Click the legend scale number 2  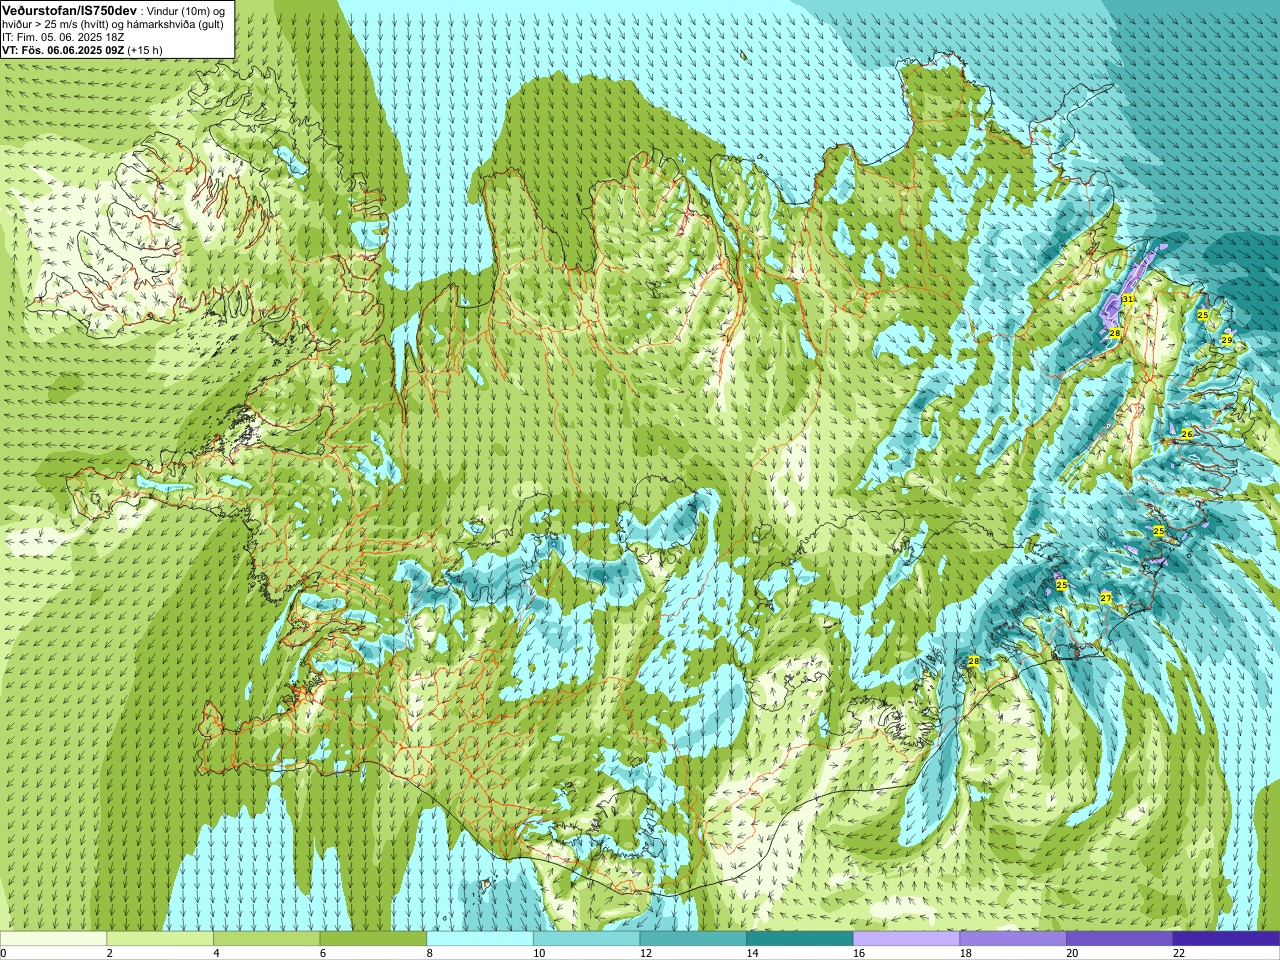(110, 953)
